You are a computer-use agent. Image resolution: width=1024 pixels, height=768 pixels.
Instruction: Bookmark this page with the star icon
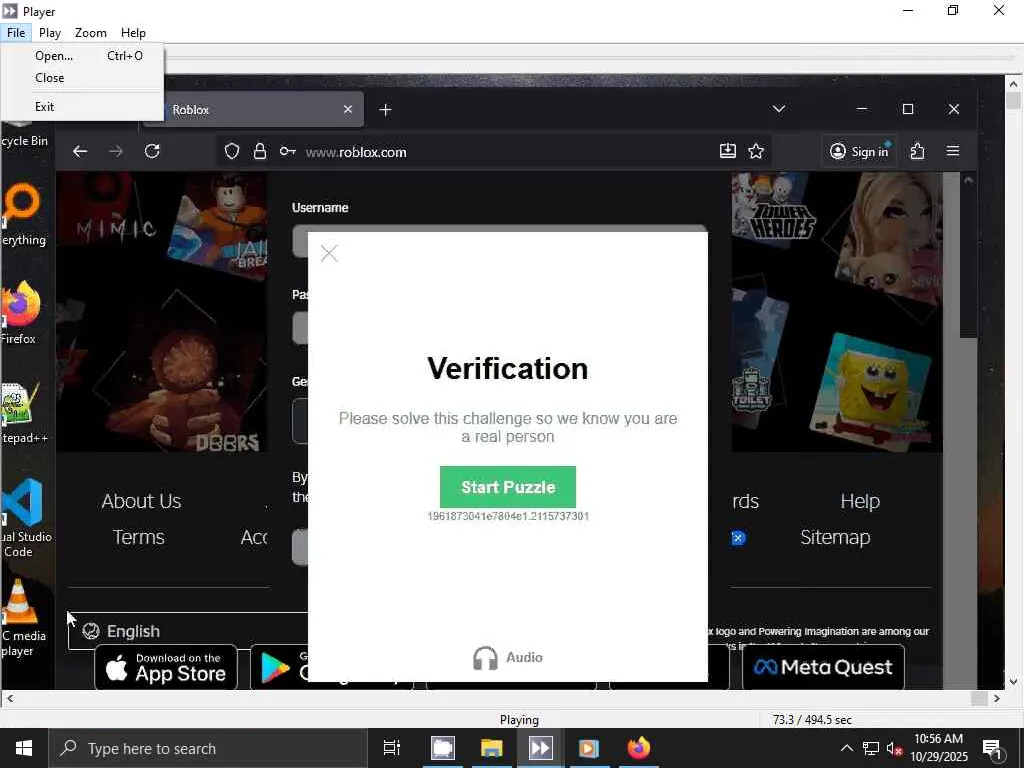click(x=756, y=152)
